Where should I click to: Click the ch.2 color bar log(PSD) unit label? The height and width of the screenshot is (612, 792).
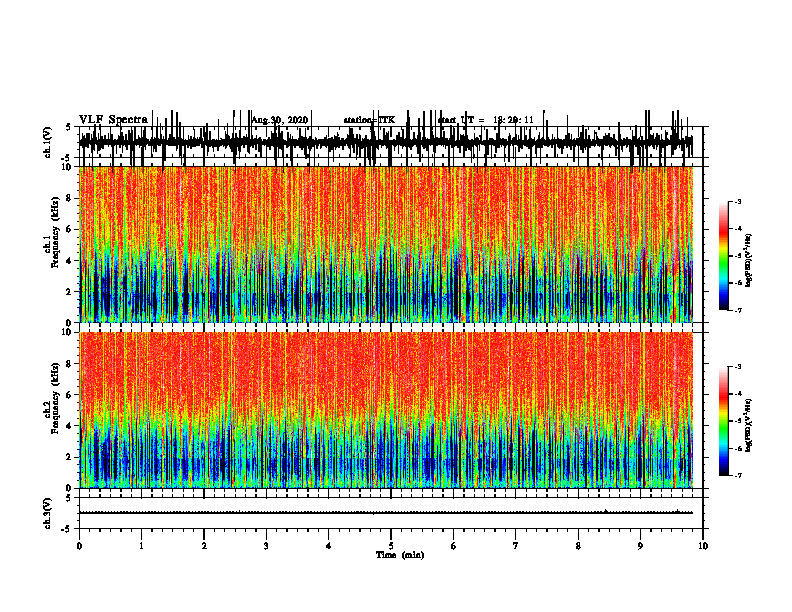(749, 425)
